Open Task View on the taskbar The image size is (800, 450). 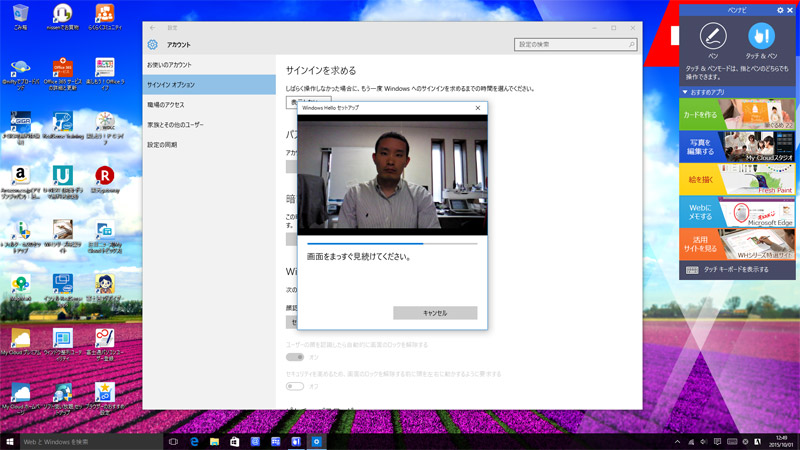(173, 441)
